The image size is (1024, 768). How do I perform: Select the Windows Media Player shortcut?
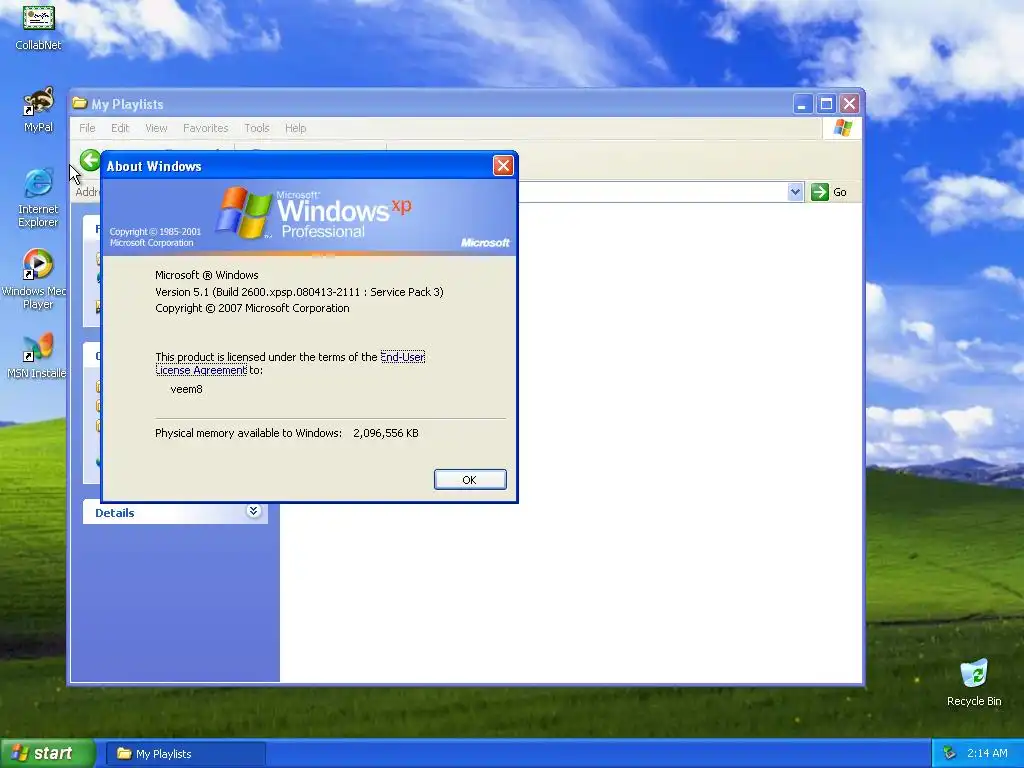point(37,279)
